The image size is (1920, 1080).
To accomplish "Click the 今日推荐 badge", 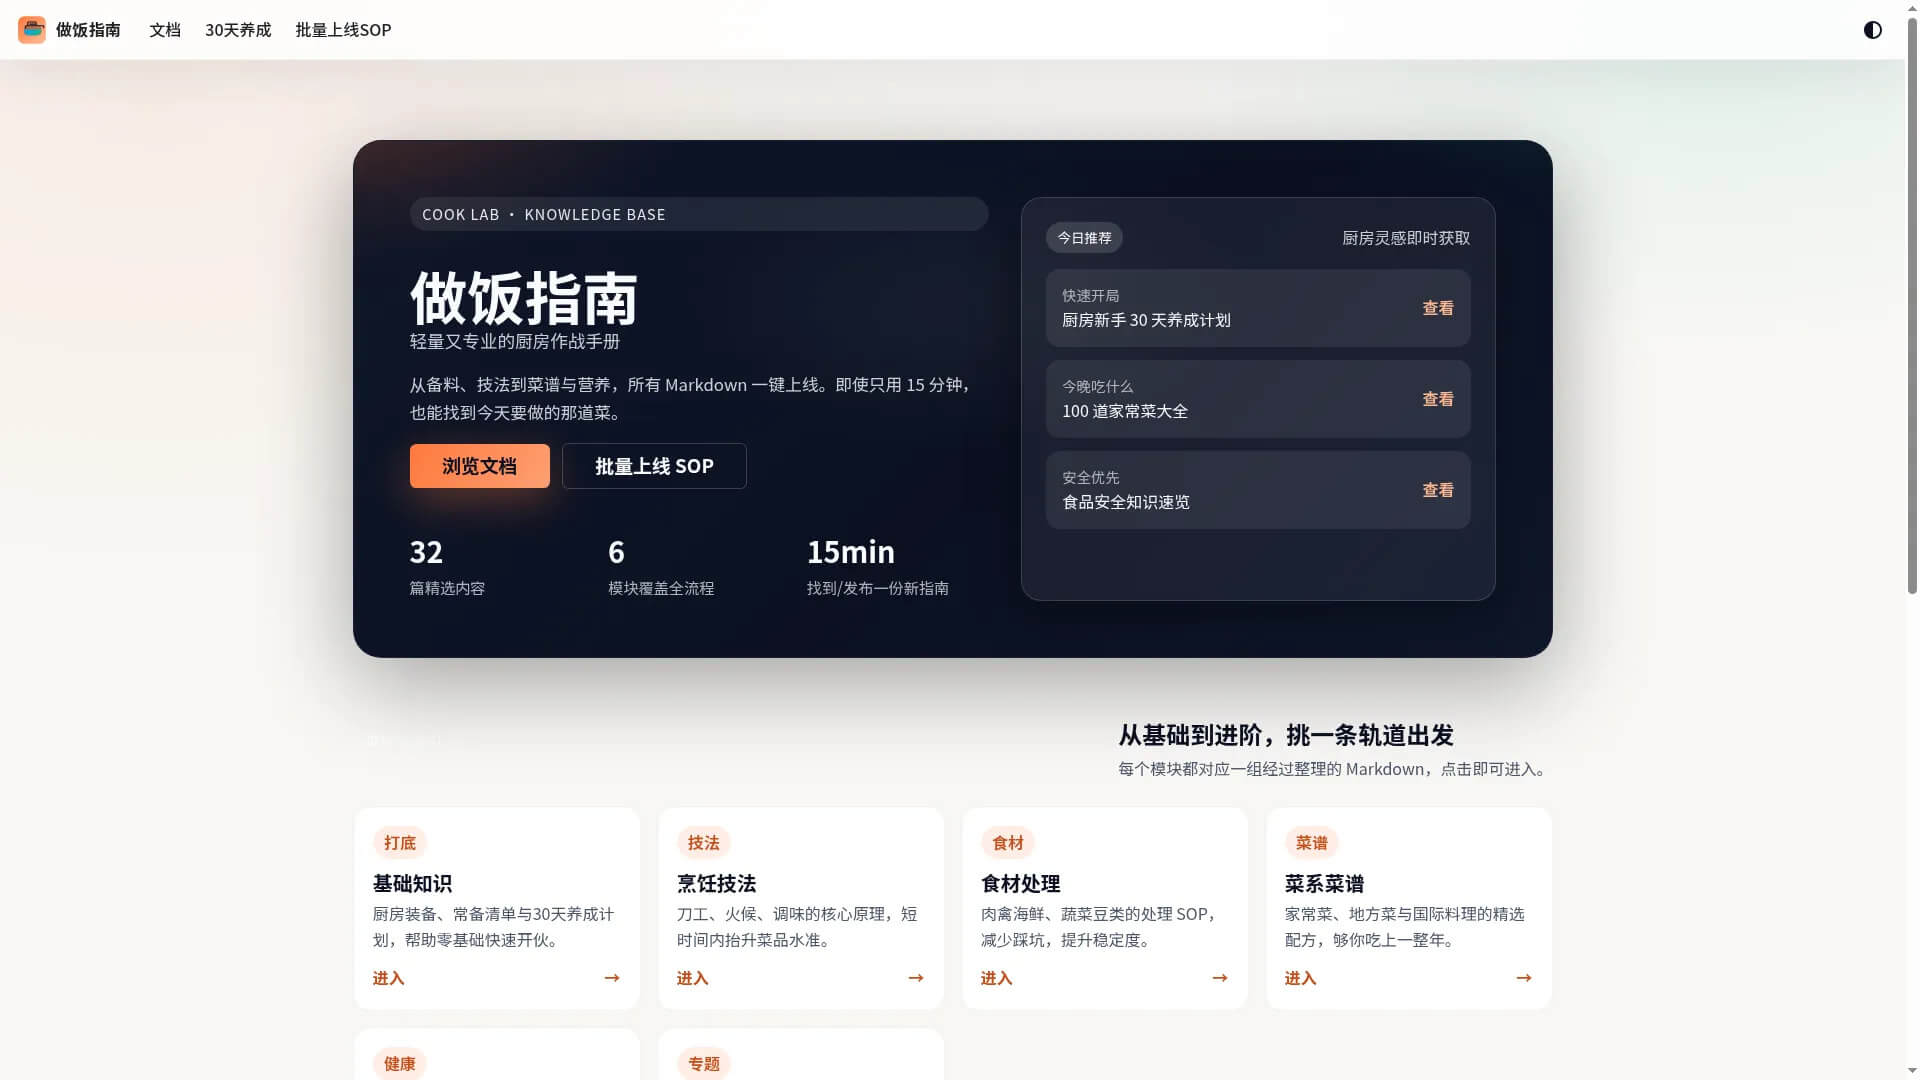I will click(x=1083, y=237).
